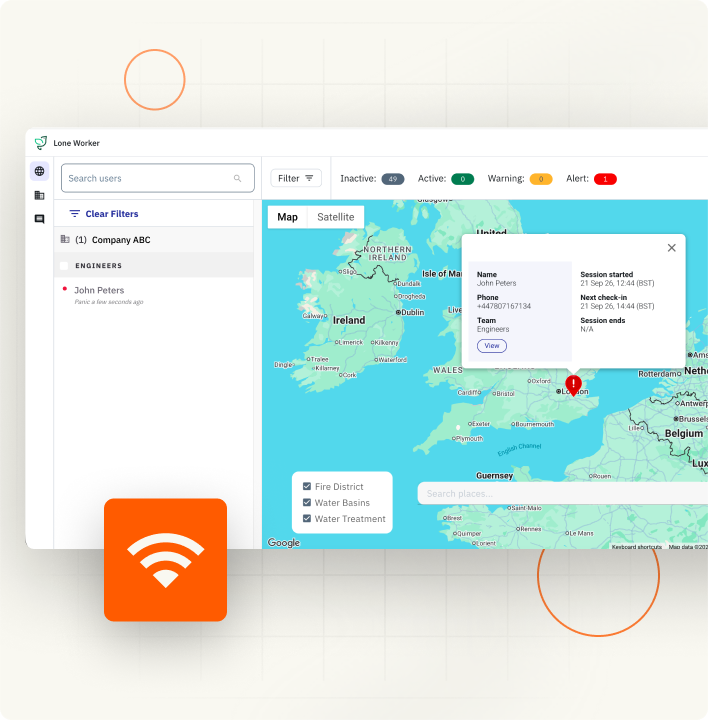This screenshot has height=720, width=708.
Task: Click the Alert count badge 1
Action: pos(605,179)
